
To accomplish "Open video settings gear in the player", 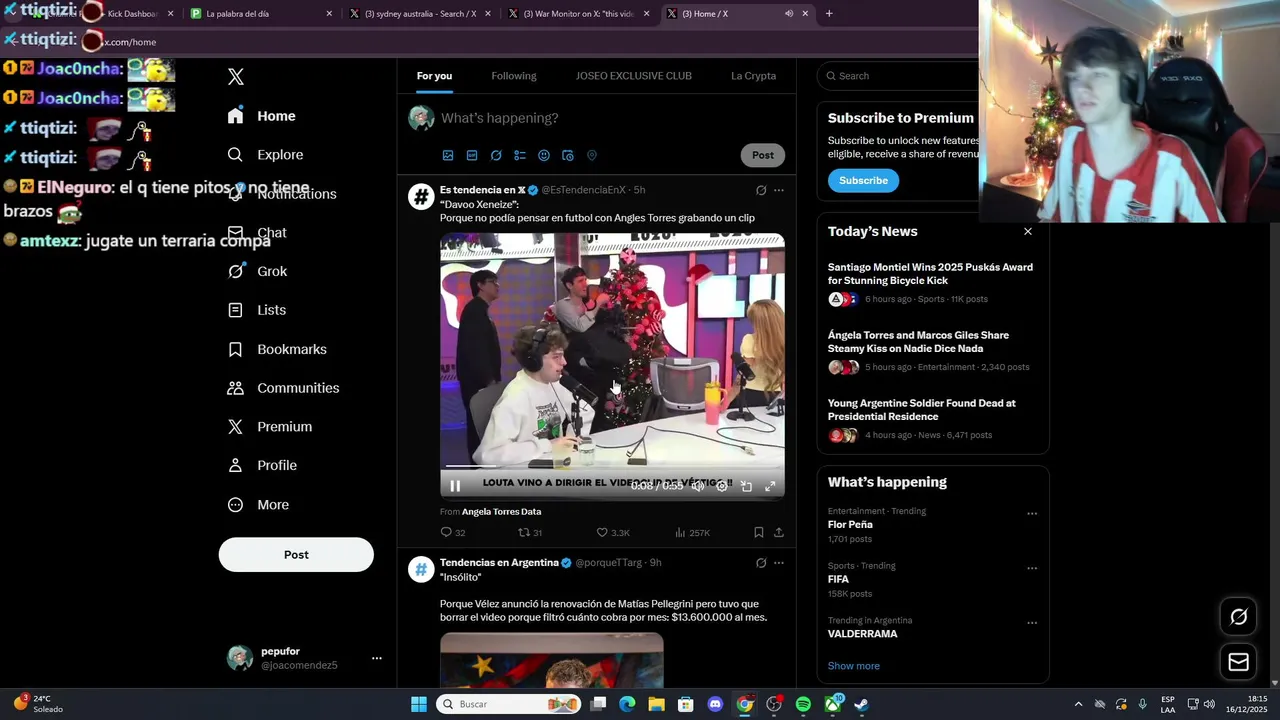I will (722, 486).
